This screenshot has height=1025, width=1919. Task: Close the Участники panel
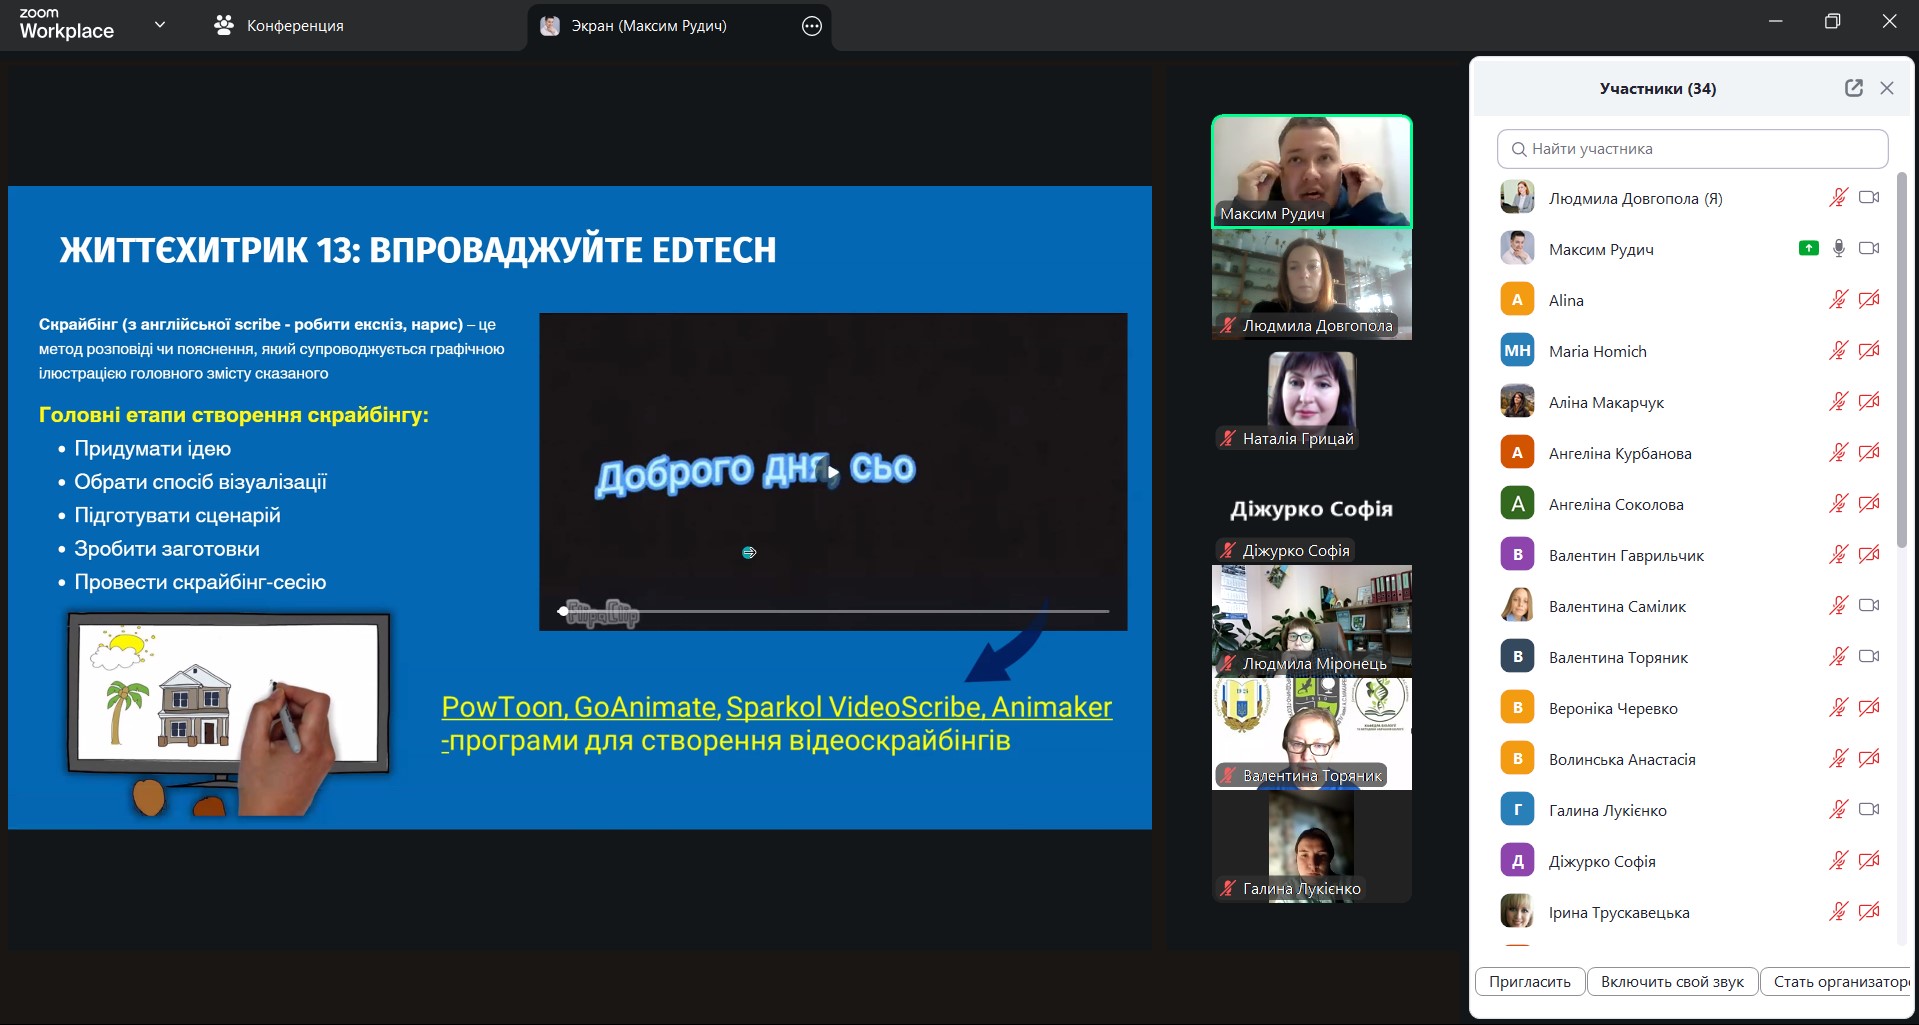pyautogui.click(x=1887, y=88)
